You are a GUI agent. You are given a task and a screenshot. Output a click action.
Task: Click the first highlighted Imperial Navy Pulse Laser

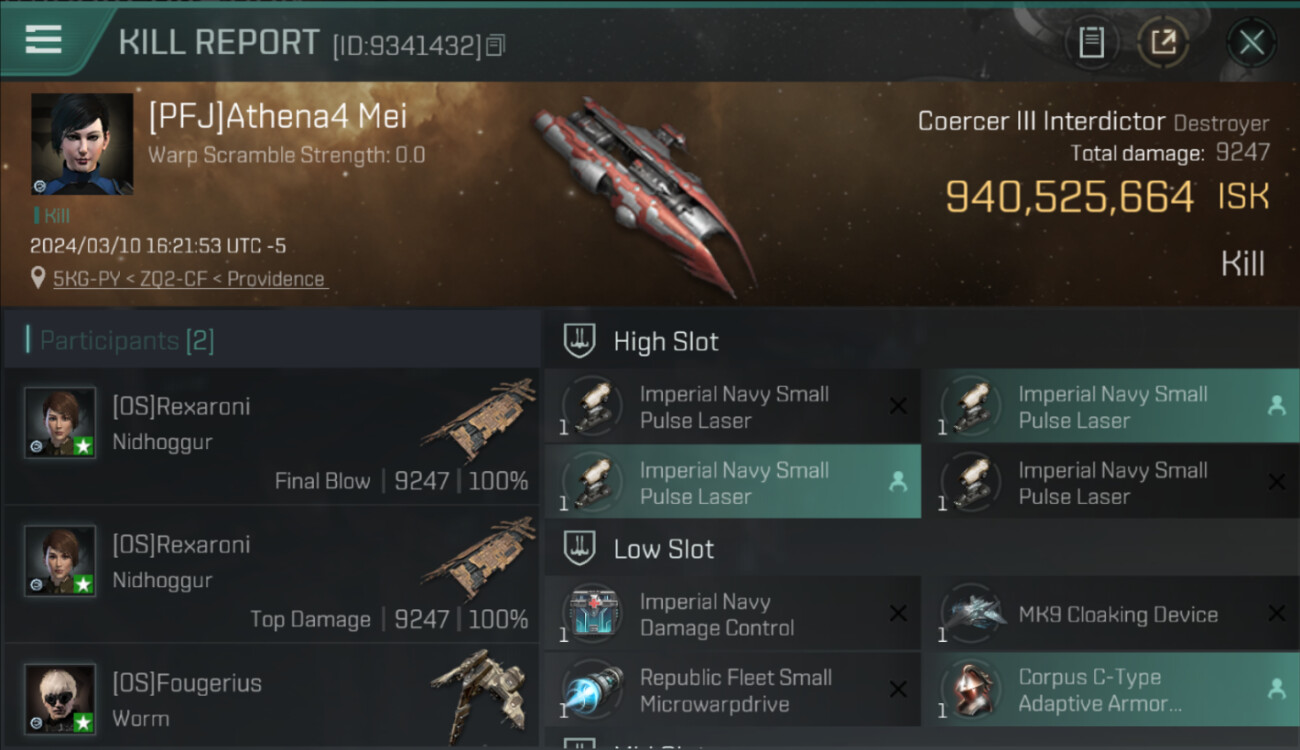(1110, 407)
